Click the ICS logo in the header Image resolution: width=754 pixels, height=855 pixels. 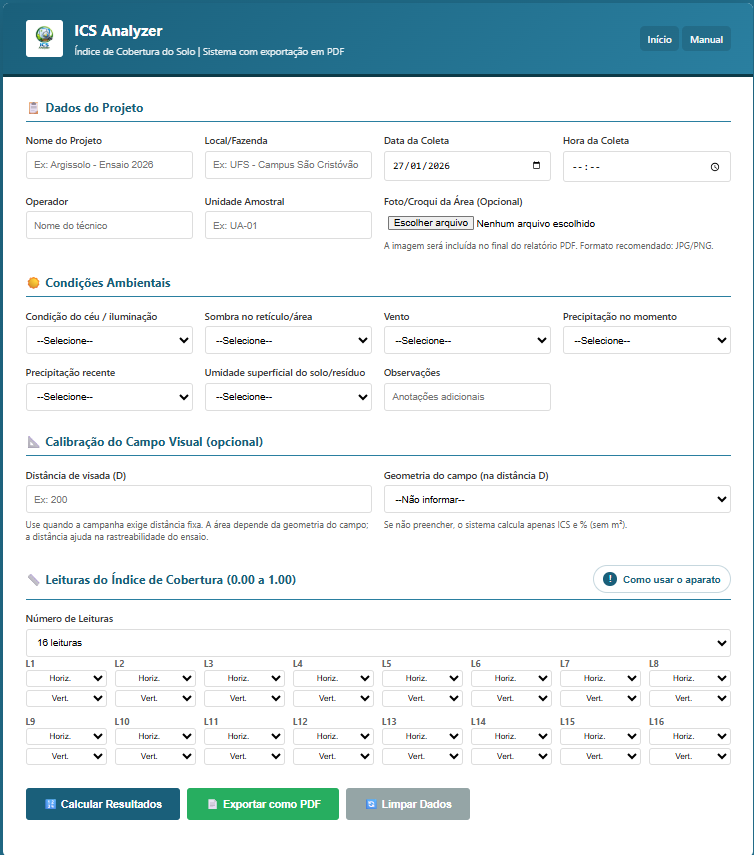(x=44, y=38)
